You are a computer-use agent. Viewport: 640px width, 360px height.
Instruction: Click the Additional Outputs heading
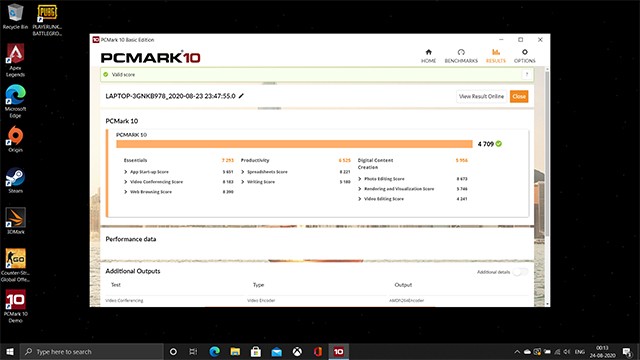tap(133, 271)
